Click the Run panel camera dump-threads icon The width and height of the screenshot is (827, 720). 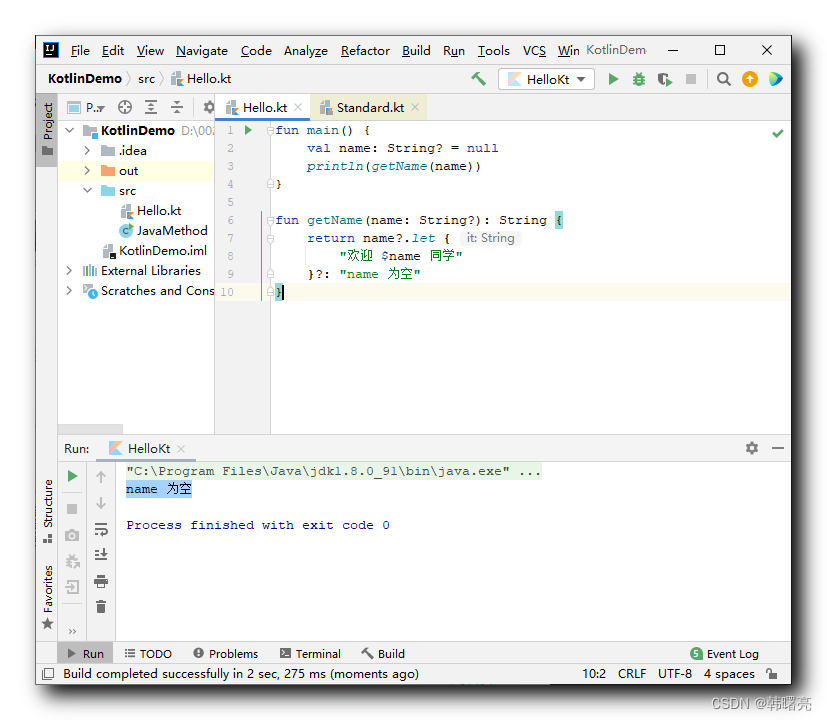pyautogui.click(x=72, y=535)
